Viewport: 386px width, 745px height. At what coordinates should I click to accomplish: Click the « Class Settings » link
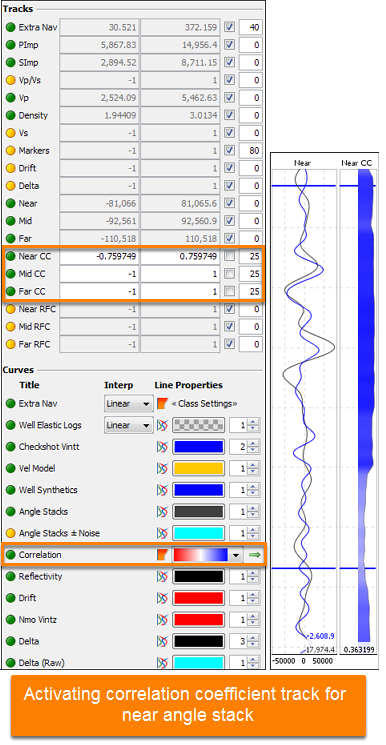[x=205, y=404]
